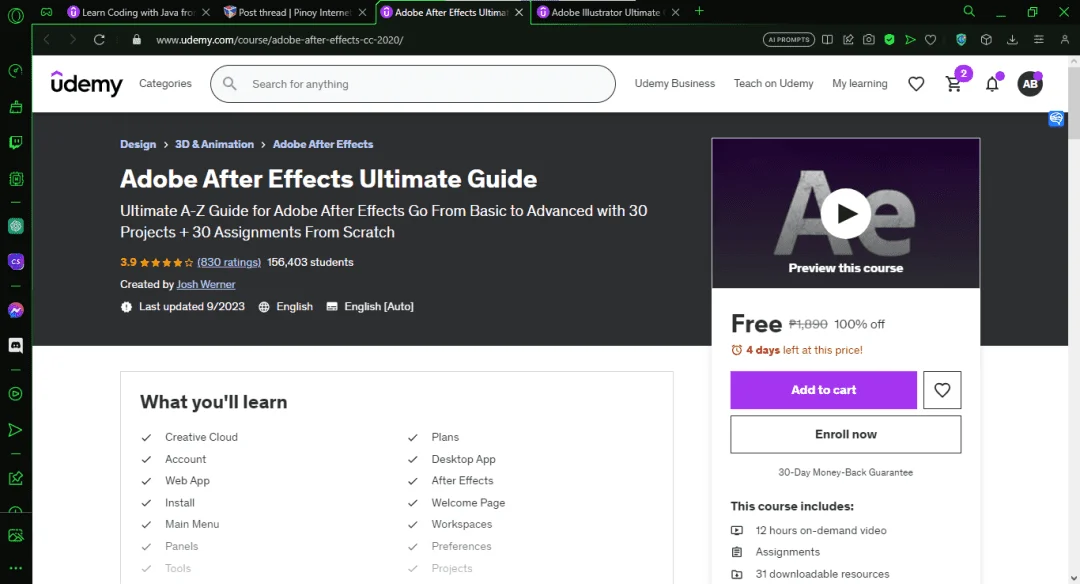
Task: Open My Flow arrow icon in sidebar
Action: [x=15, y=430]
